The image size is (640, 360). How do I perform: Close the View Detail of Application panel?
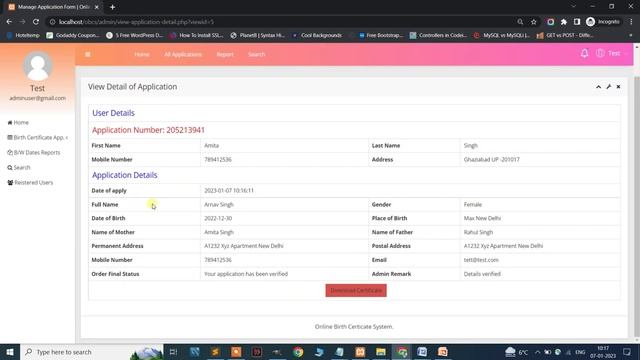coord(618,87)
